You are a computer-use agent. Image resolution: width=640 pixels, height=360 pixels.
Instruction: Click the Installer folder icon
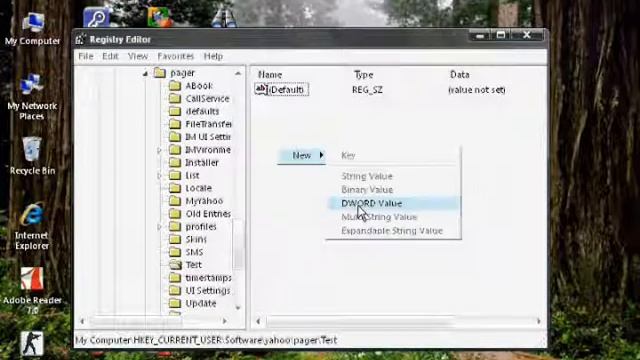pyautogui.click(x=175, y=162)
